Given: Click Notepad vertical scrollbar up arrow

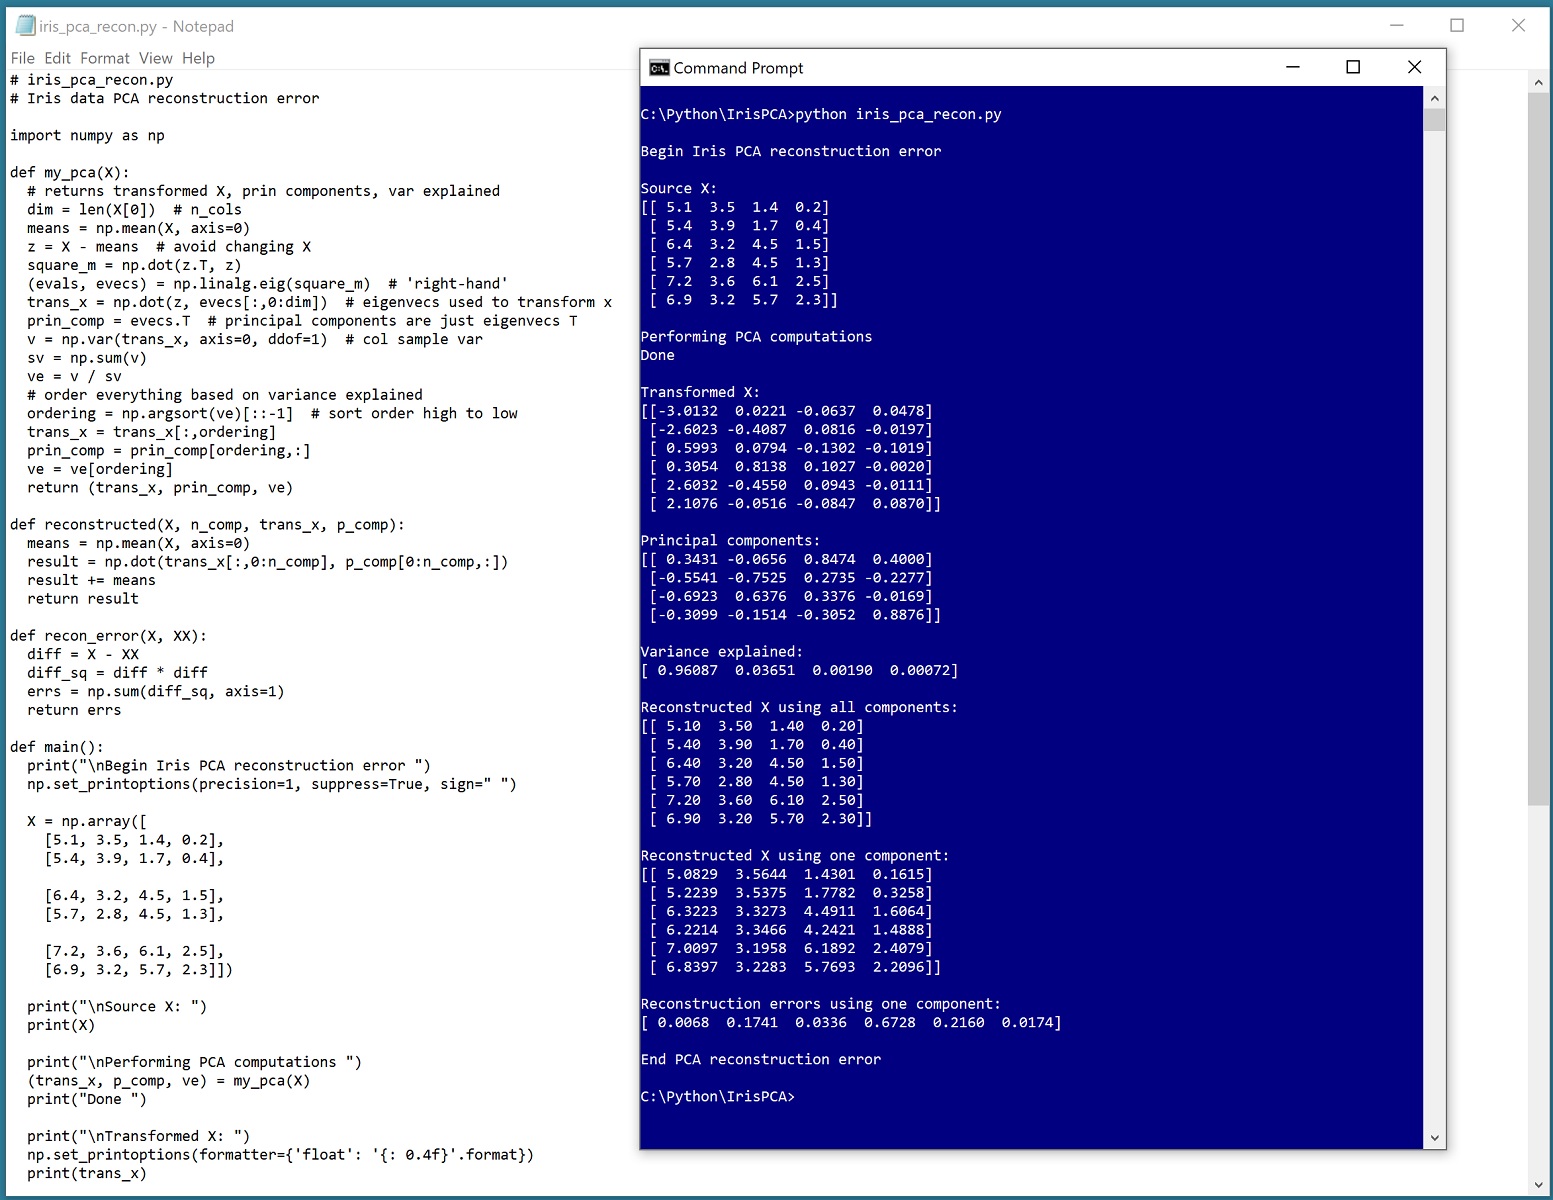Looking at the screenshot, I should tap(1538, 82).
